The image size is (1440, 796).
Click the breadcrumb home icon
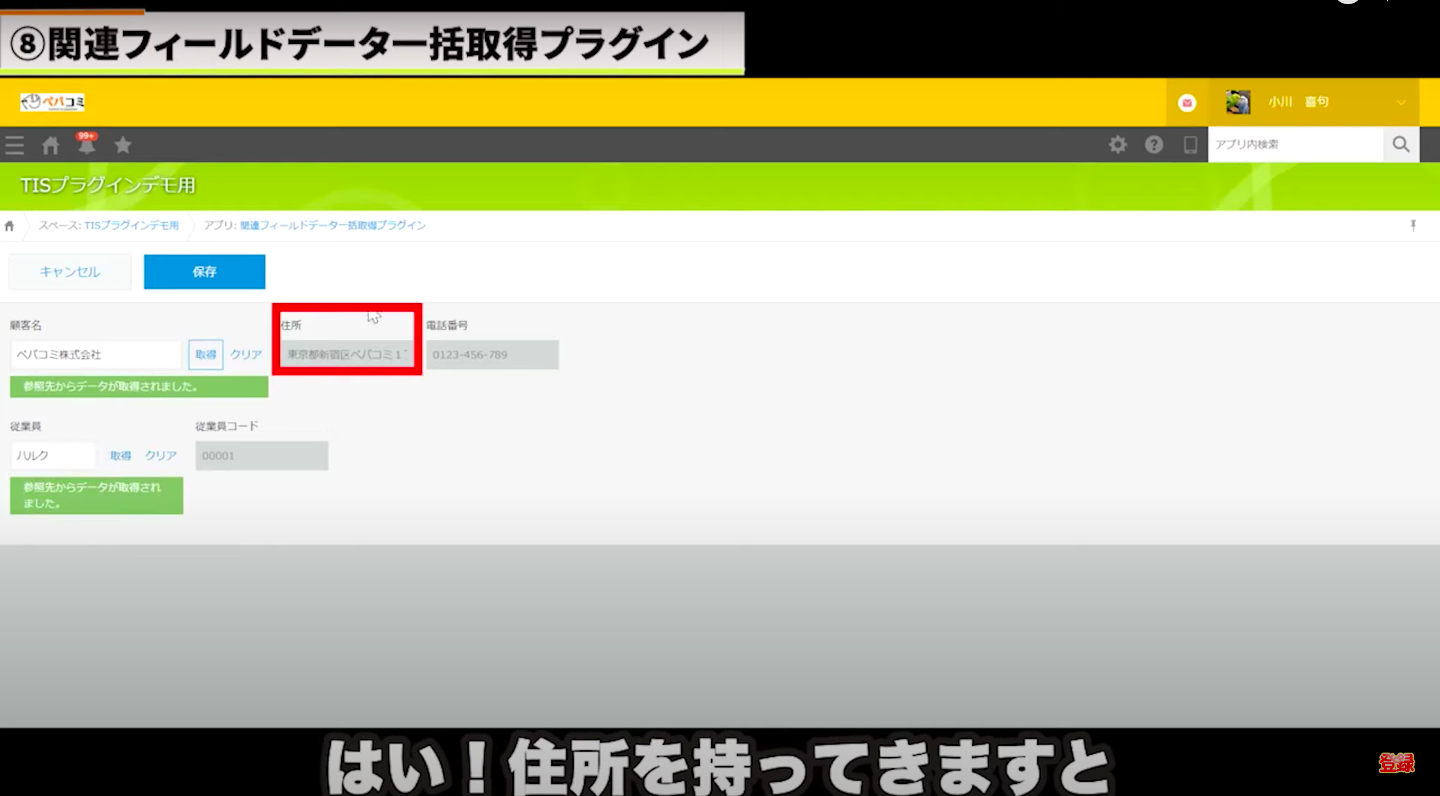click(x=10, y=226)
